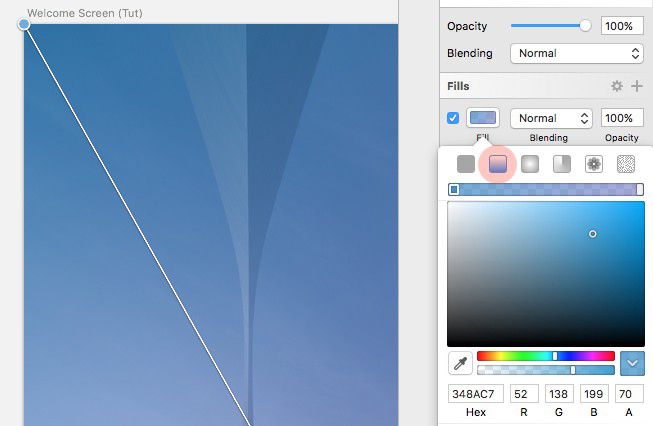Viewport: 653px width, 426px height.
Task: Select the angular gradient fill type
Action: (x=562, y=164)
